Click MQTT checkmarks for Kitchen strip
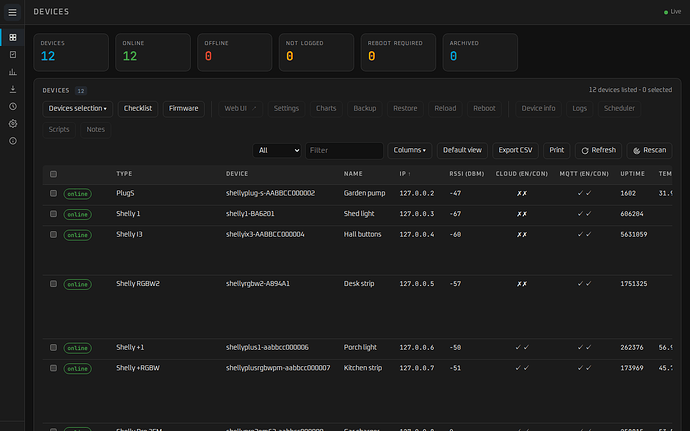Image resolution: width=690 pixels, height=431 pixels. (x=584, y=368)
